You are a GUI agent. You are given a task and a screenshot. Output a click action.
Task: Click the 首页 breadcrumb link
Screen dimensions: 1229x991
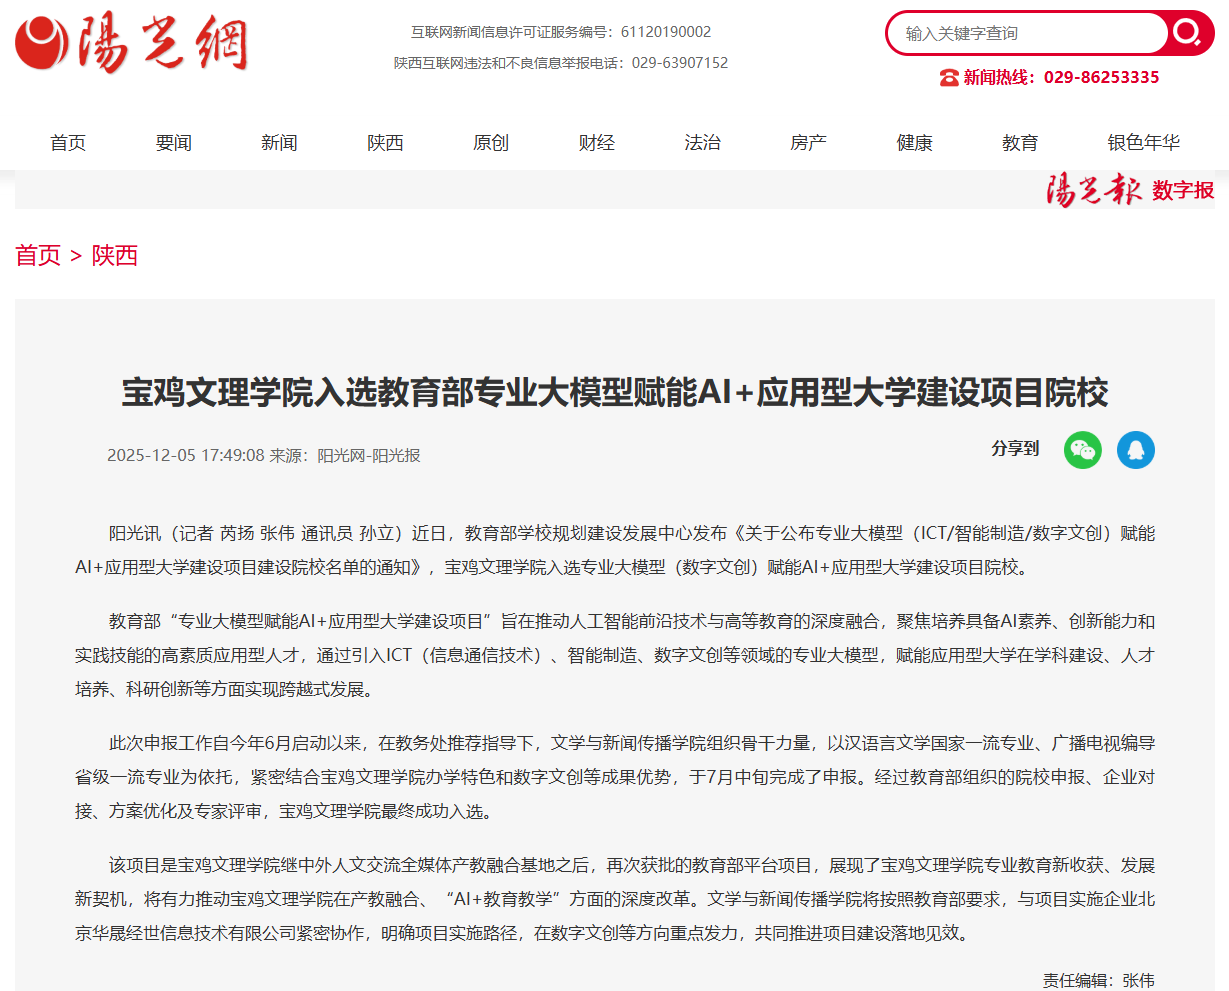click(x=38, y=256)
